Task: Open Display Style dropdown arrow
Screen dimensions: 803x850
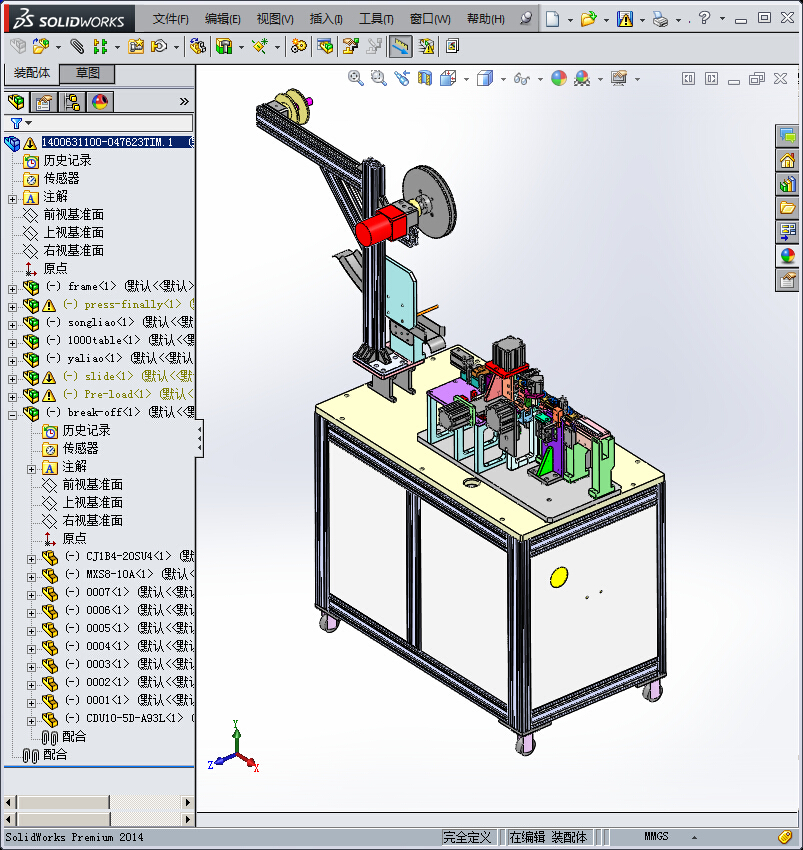Action: (503, 79)
